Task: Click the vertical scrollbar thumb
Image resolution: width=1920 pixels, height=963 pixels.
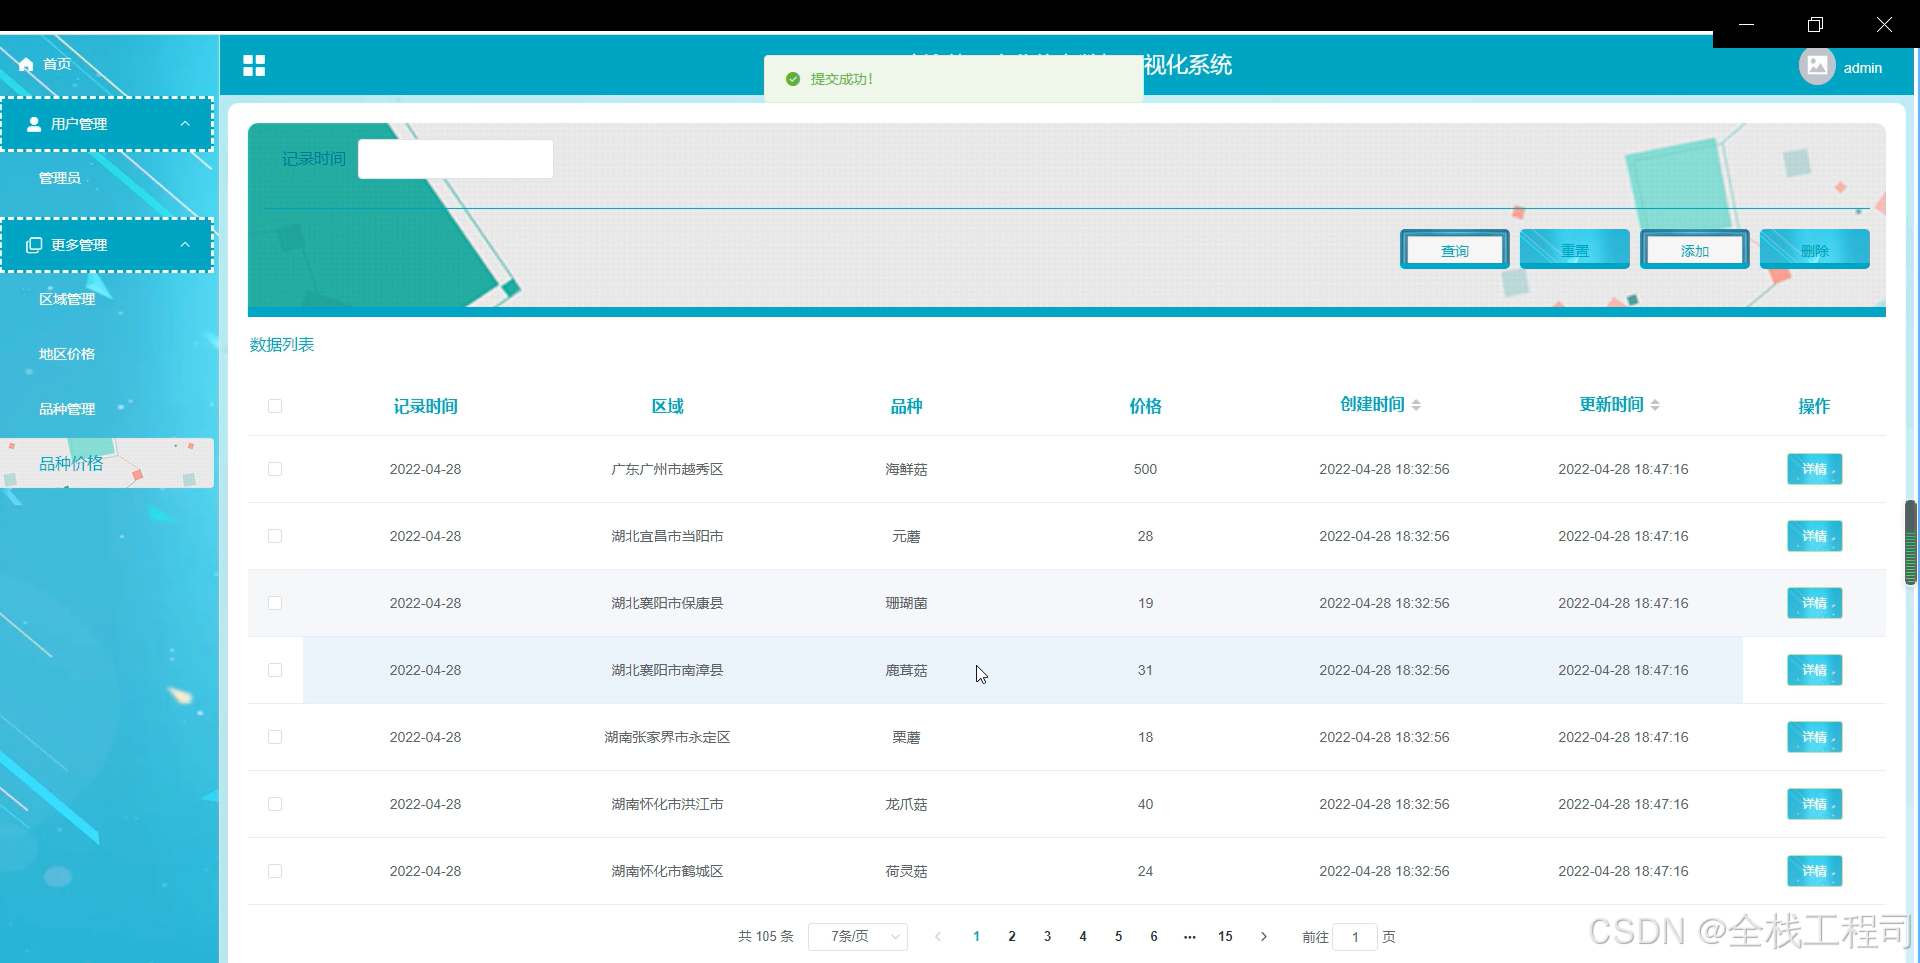Action: pos(1910,542)
